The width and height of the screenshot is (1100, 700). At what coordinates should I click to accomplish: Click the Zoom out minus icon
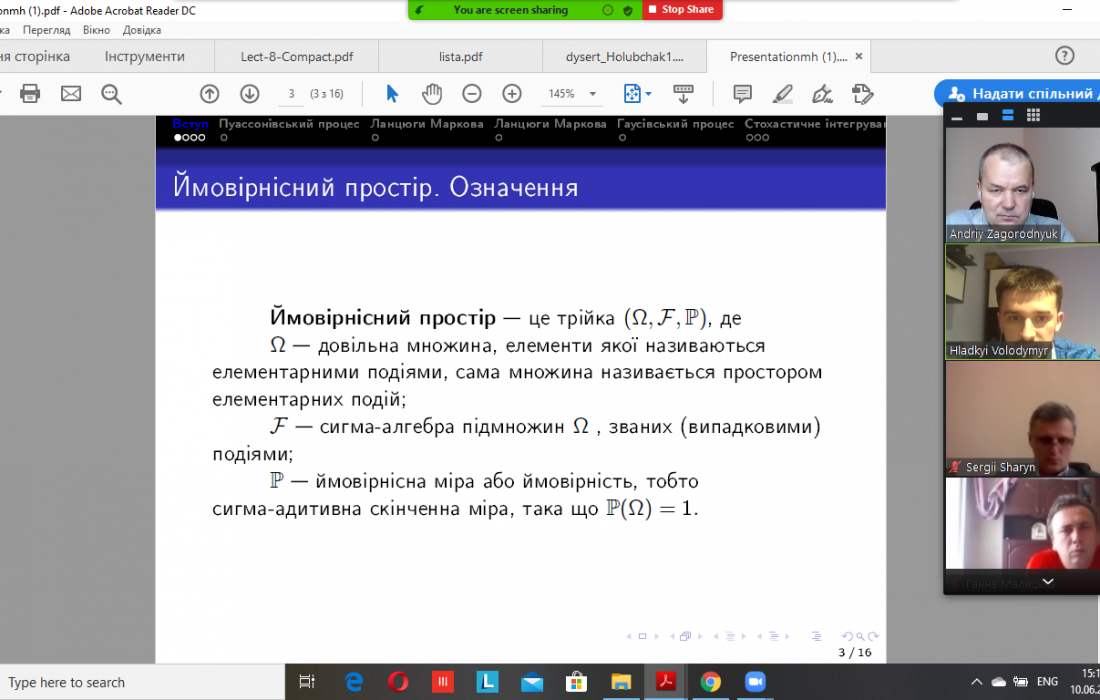click(472, 94)
